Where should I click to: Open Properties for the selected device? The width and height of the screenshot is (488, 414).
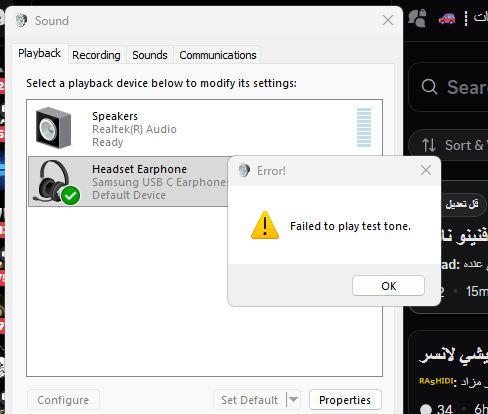(345, 400)
